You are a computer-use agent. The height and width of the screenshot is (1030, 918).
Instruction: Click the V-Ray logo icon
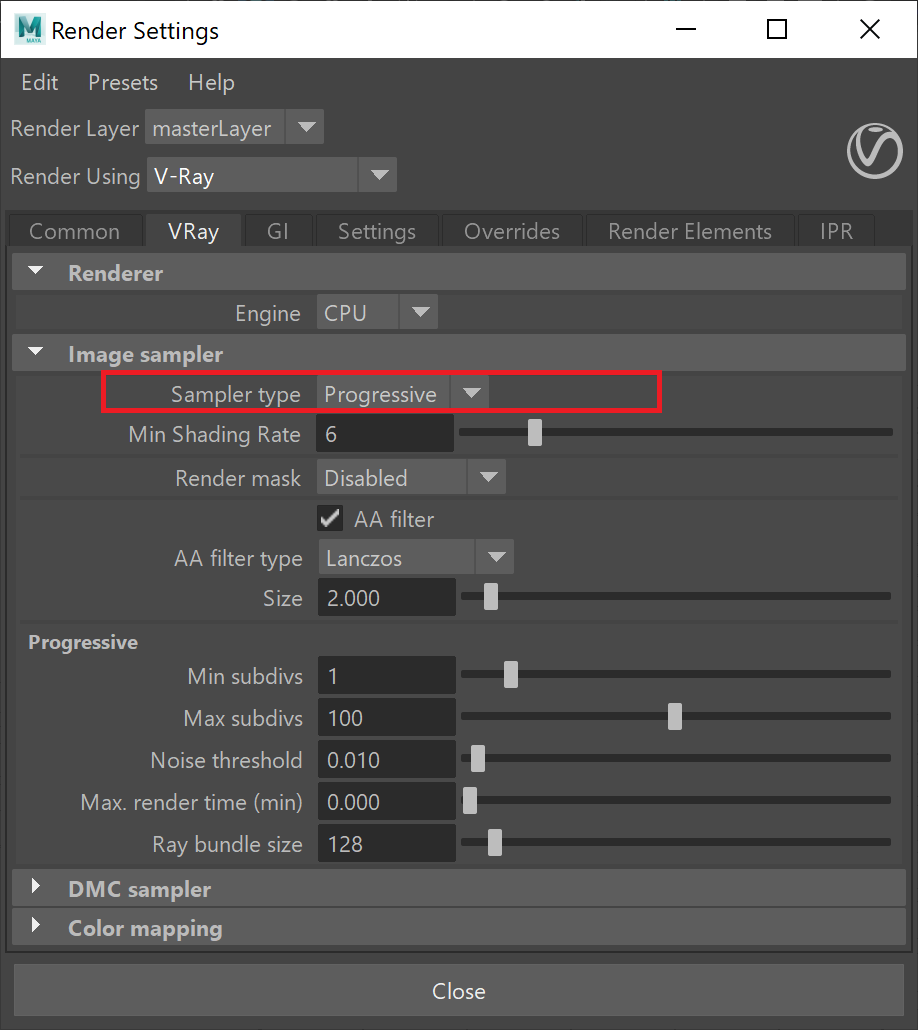pos(875,150)
